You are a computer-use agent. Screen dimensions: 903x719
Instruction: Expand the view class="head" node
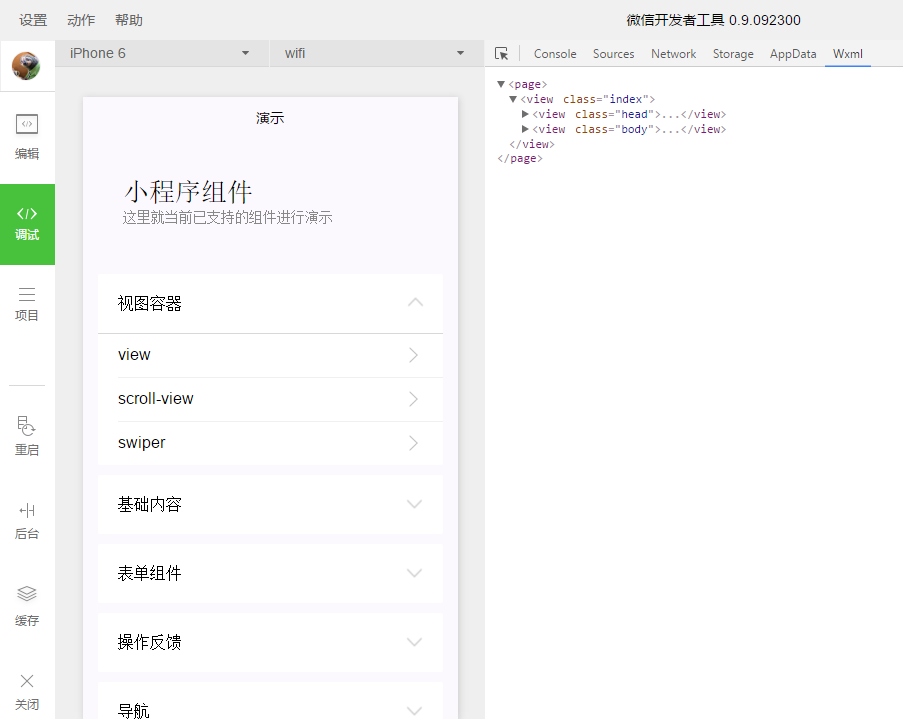click(525, 114)
